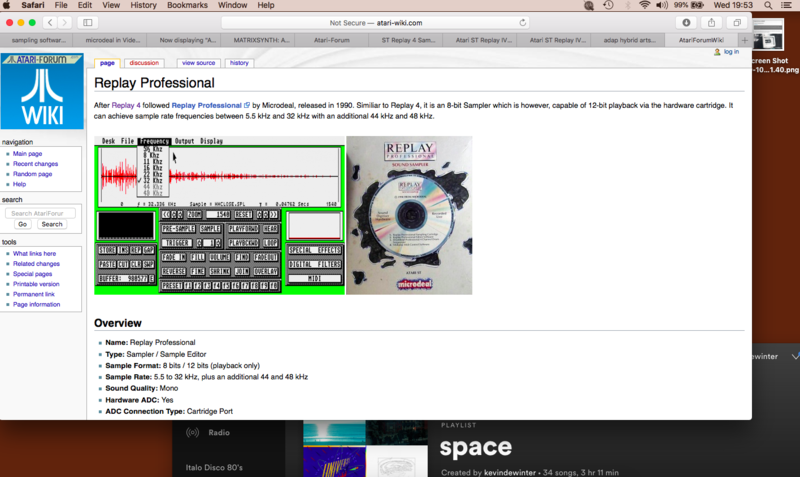The height and width of the screenshot is (477, 800).
Task: Follow the 'Replay 4' link
Action: click(126, 105)
